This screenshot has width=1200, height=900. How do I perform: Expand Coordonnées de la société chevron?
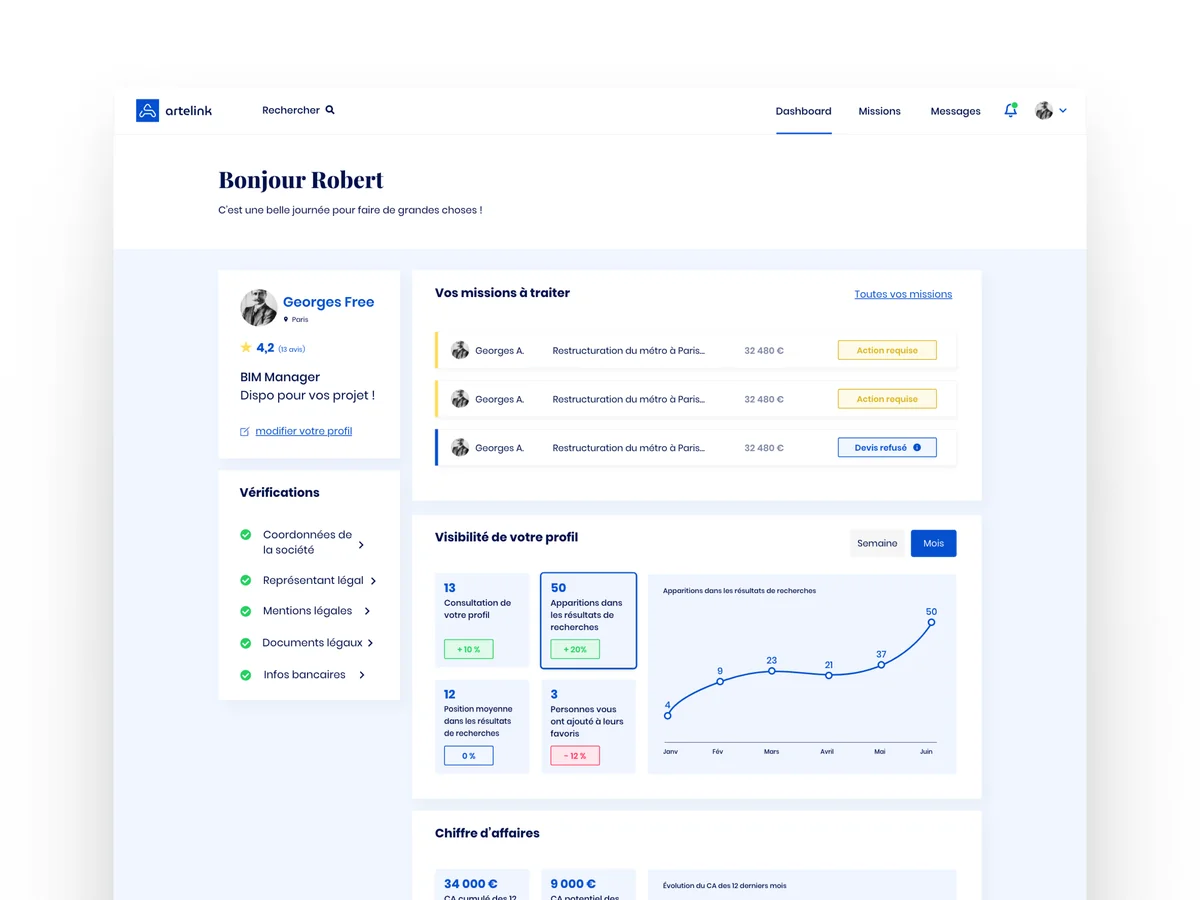click(361, 545)
